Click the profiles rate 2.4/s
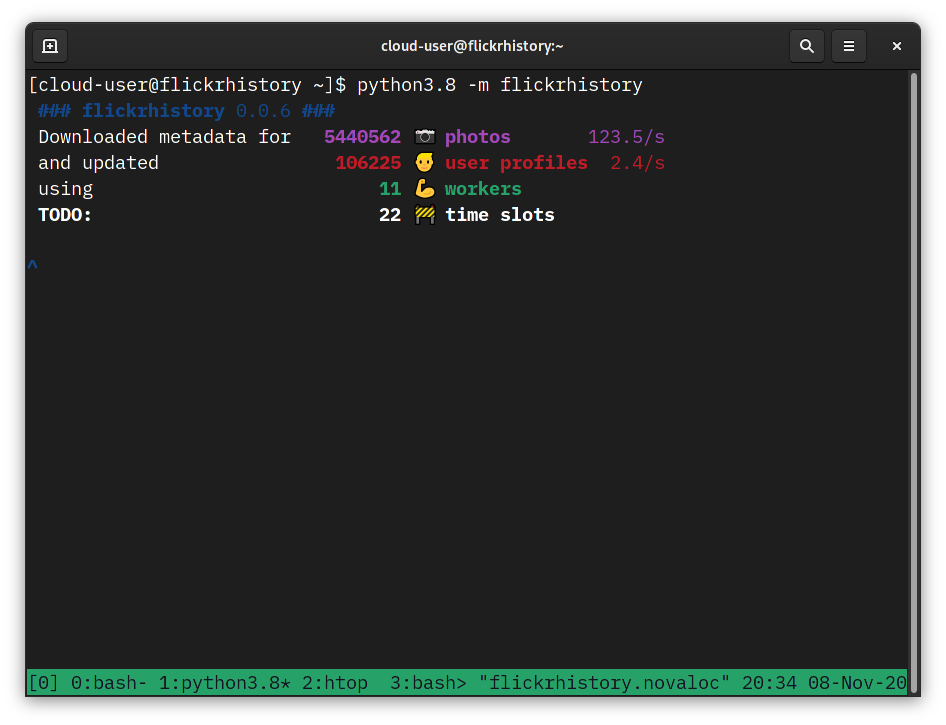 [638, 163]
